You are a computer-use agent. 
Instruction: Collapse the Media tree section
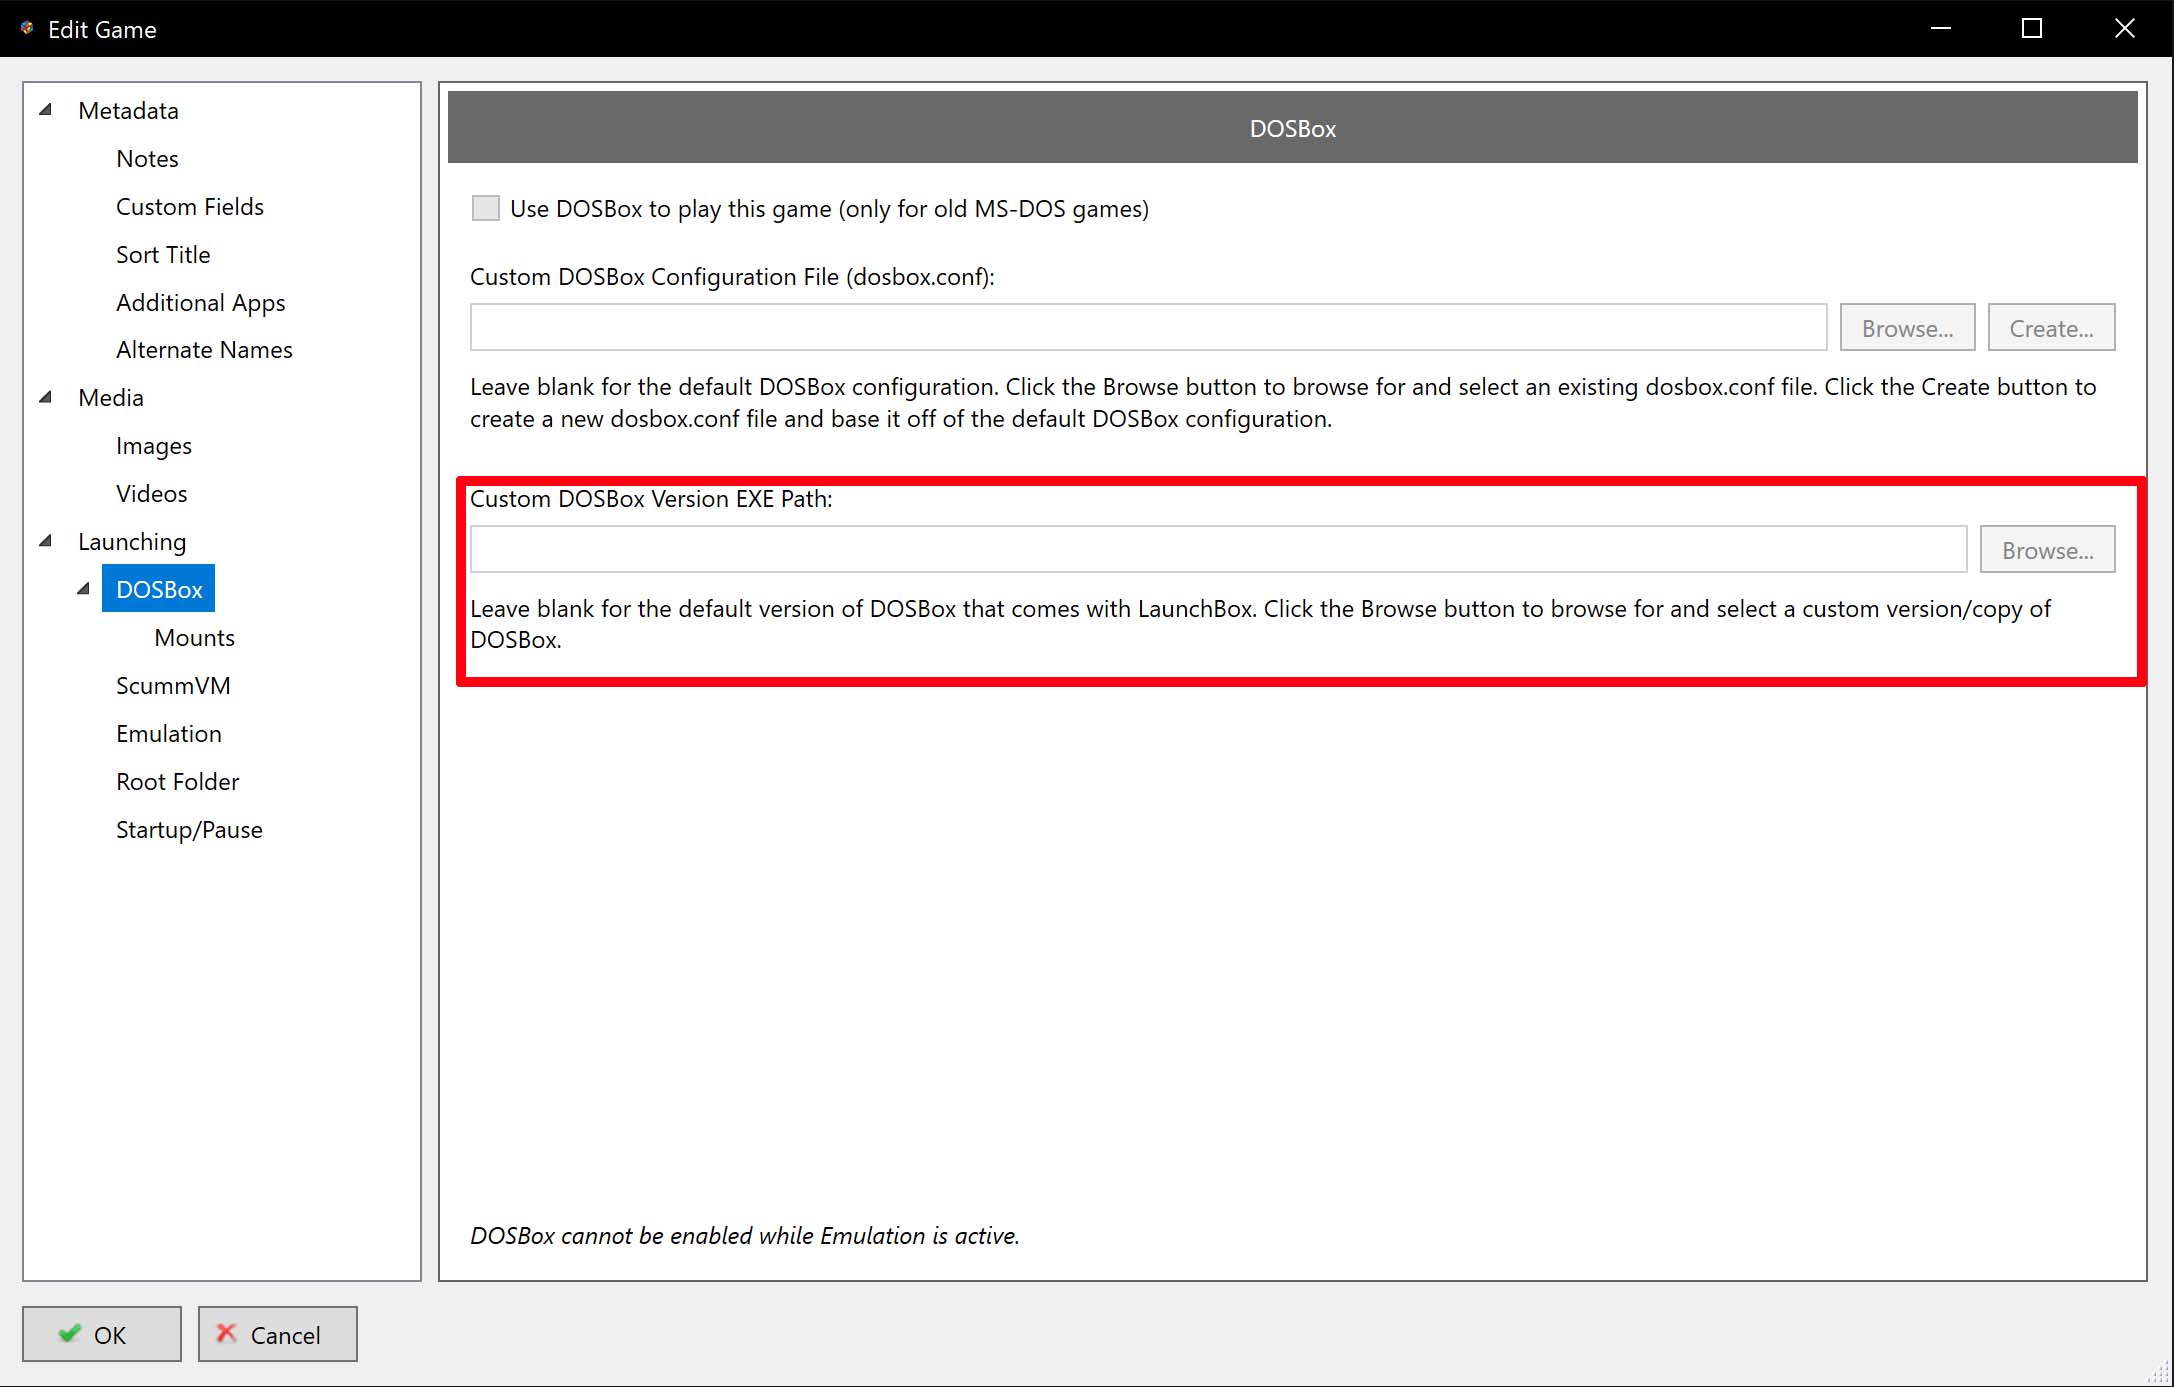tap(45, 397)
